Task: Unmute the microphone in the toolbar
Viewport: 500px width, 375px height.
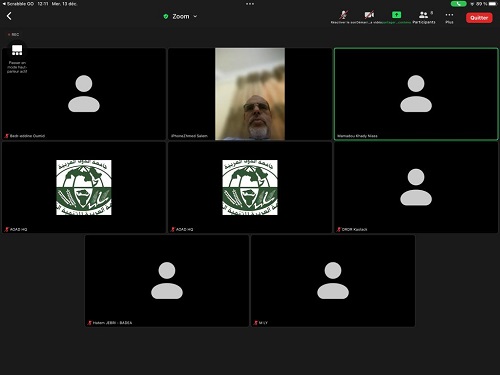Action: point(344,17)
